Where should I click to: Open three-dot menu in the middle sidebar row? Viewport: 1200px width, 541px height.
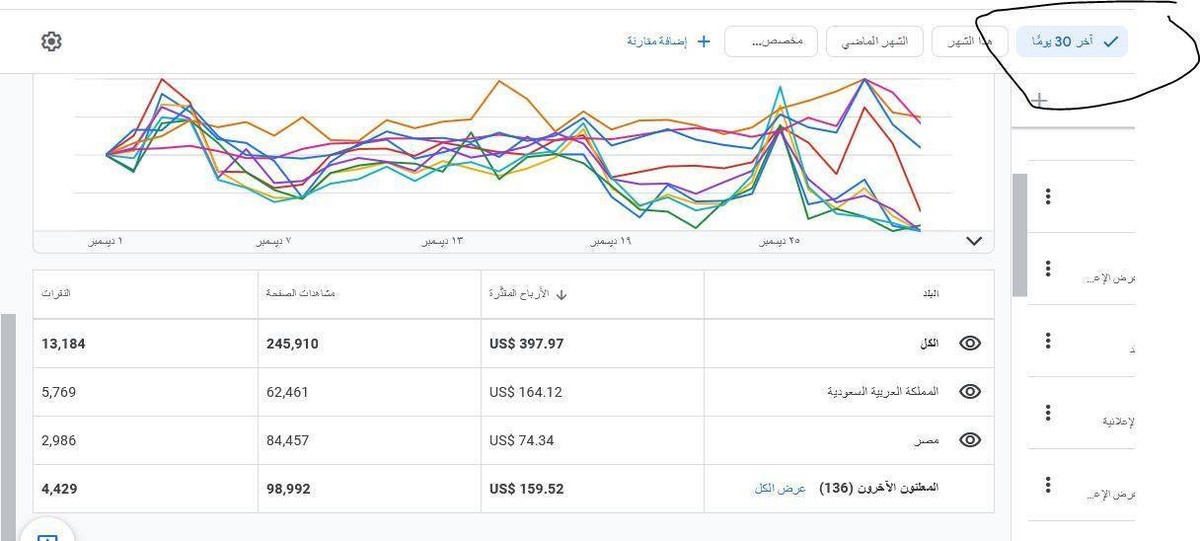point(1048,341)
